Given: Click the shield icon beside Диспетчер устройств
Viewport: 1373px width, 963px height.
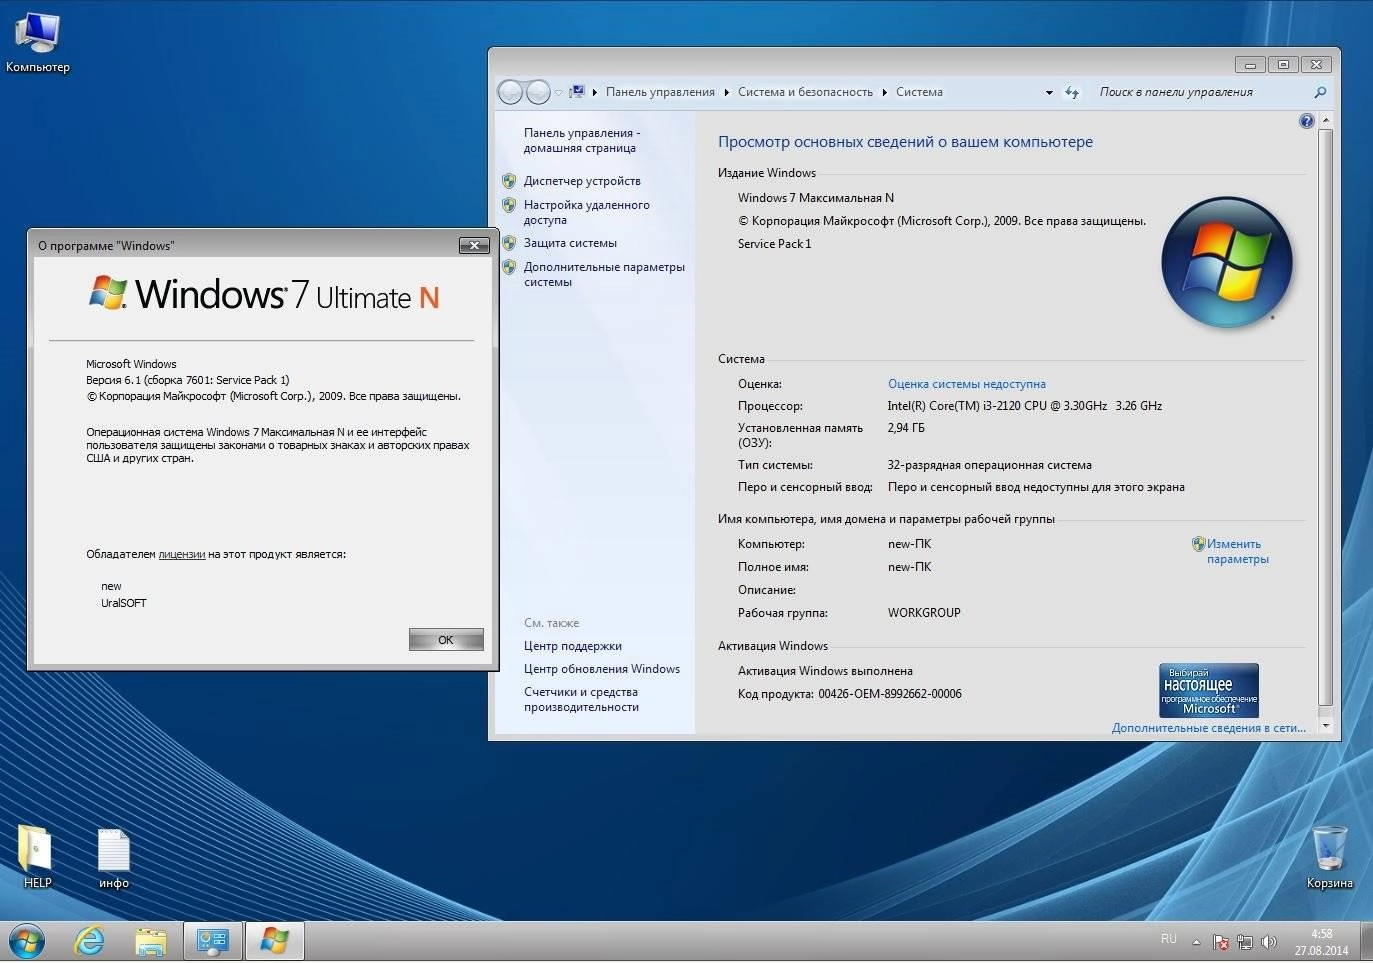Looking at the screenshot, I should [509, 181].
